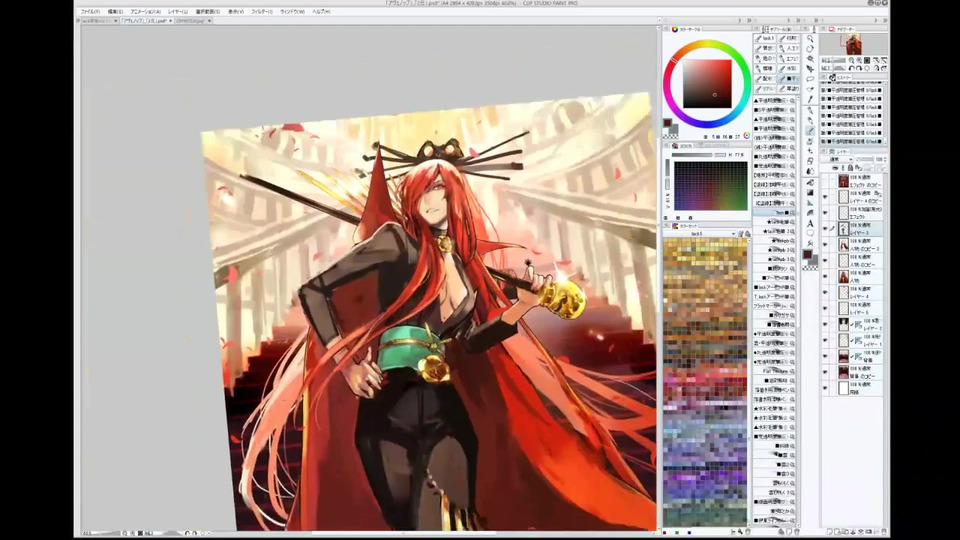This screenshot has width=960, height=540.
Task: Open dropdown arrow on the psd document tab
Action: pyautogui.click(x=170, y=21)
